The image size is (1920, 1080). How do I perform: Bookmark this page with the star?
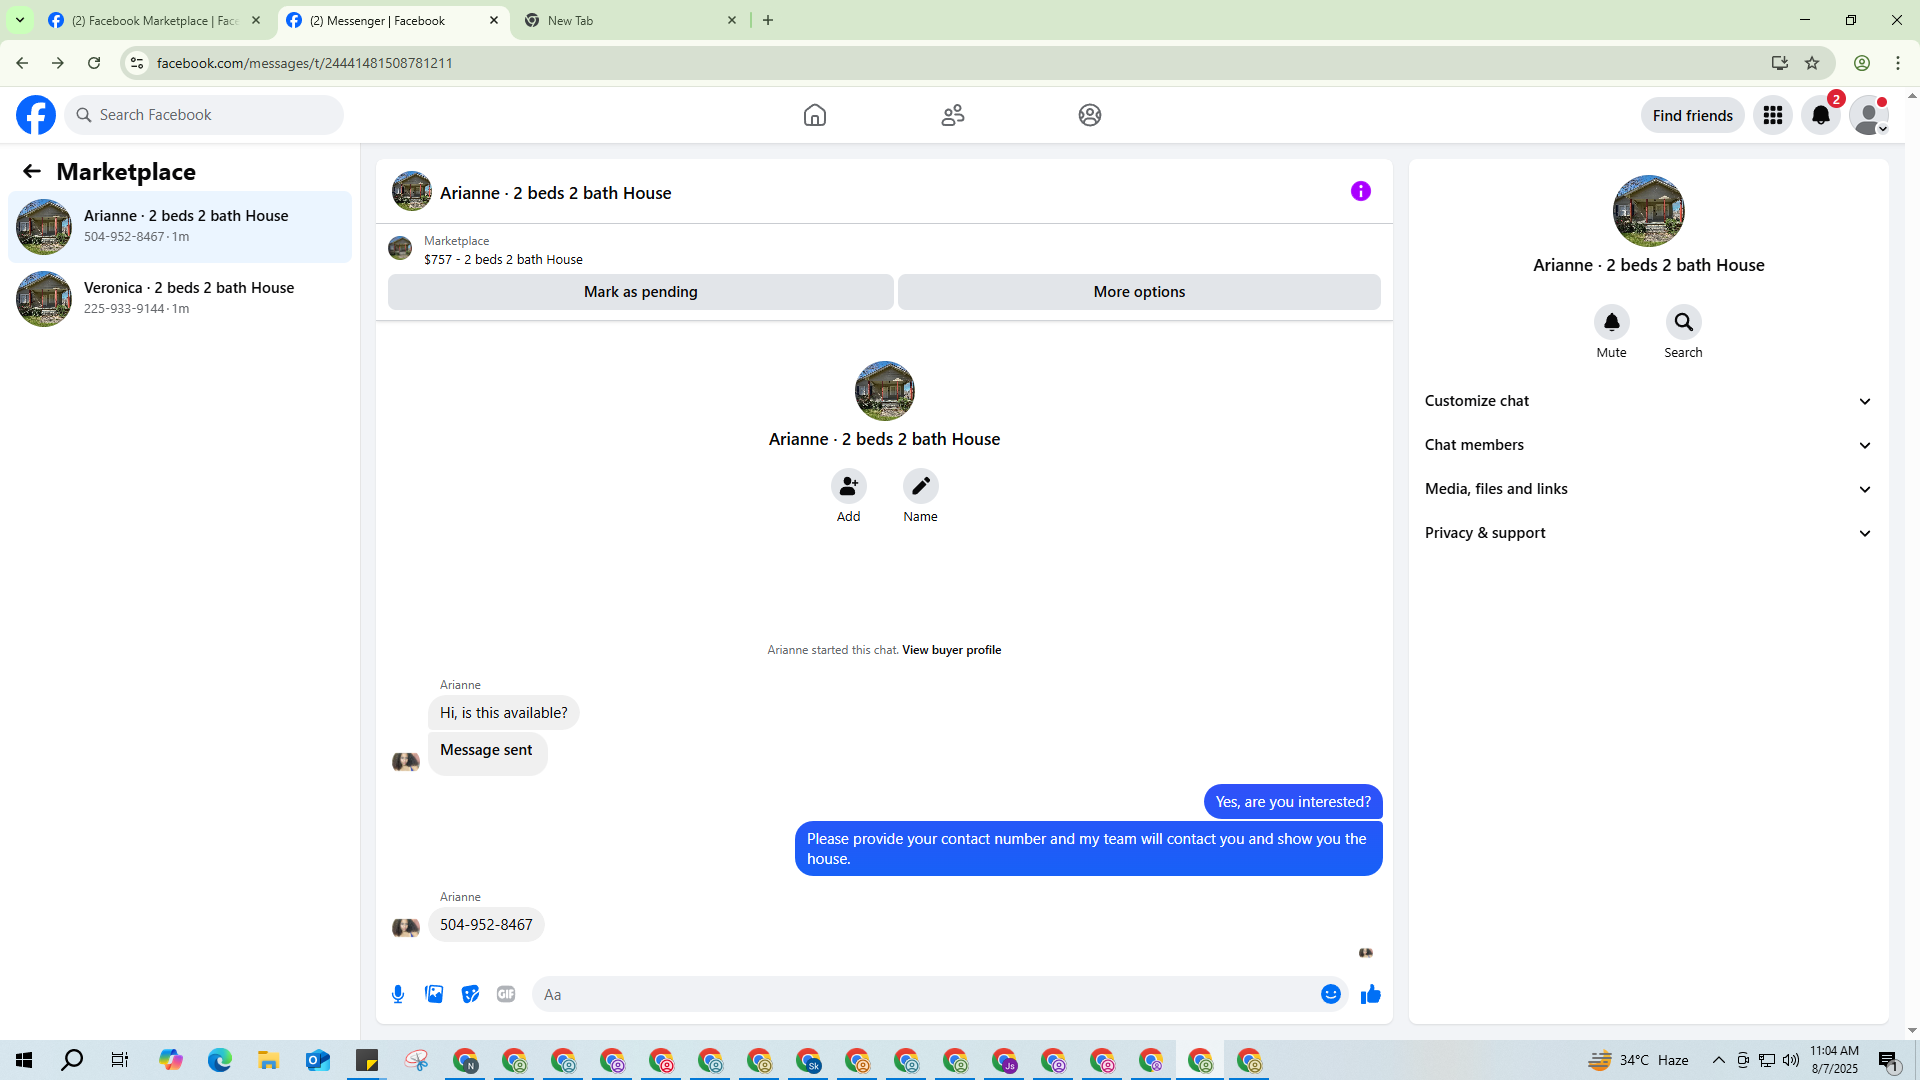coord(1812,63)
